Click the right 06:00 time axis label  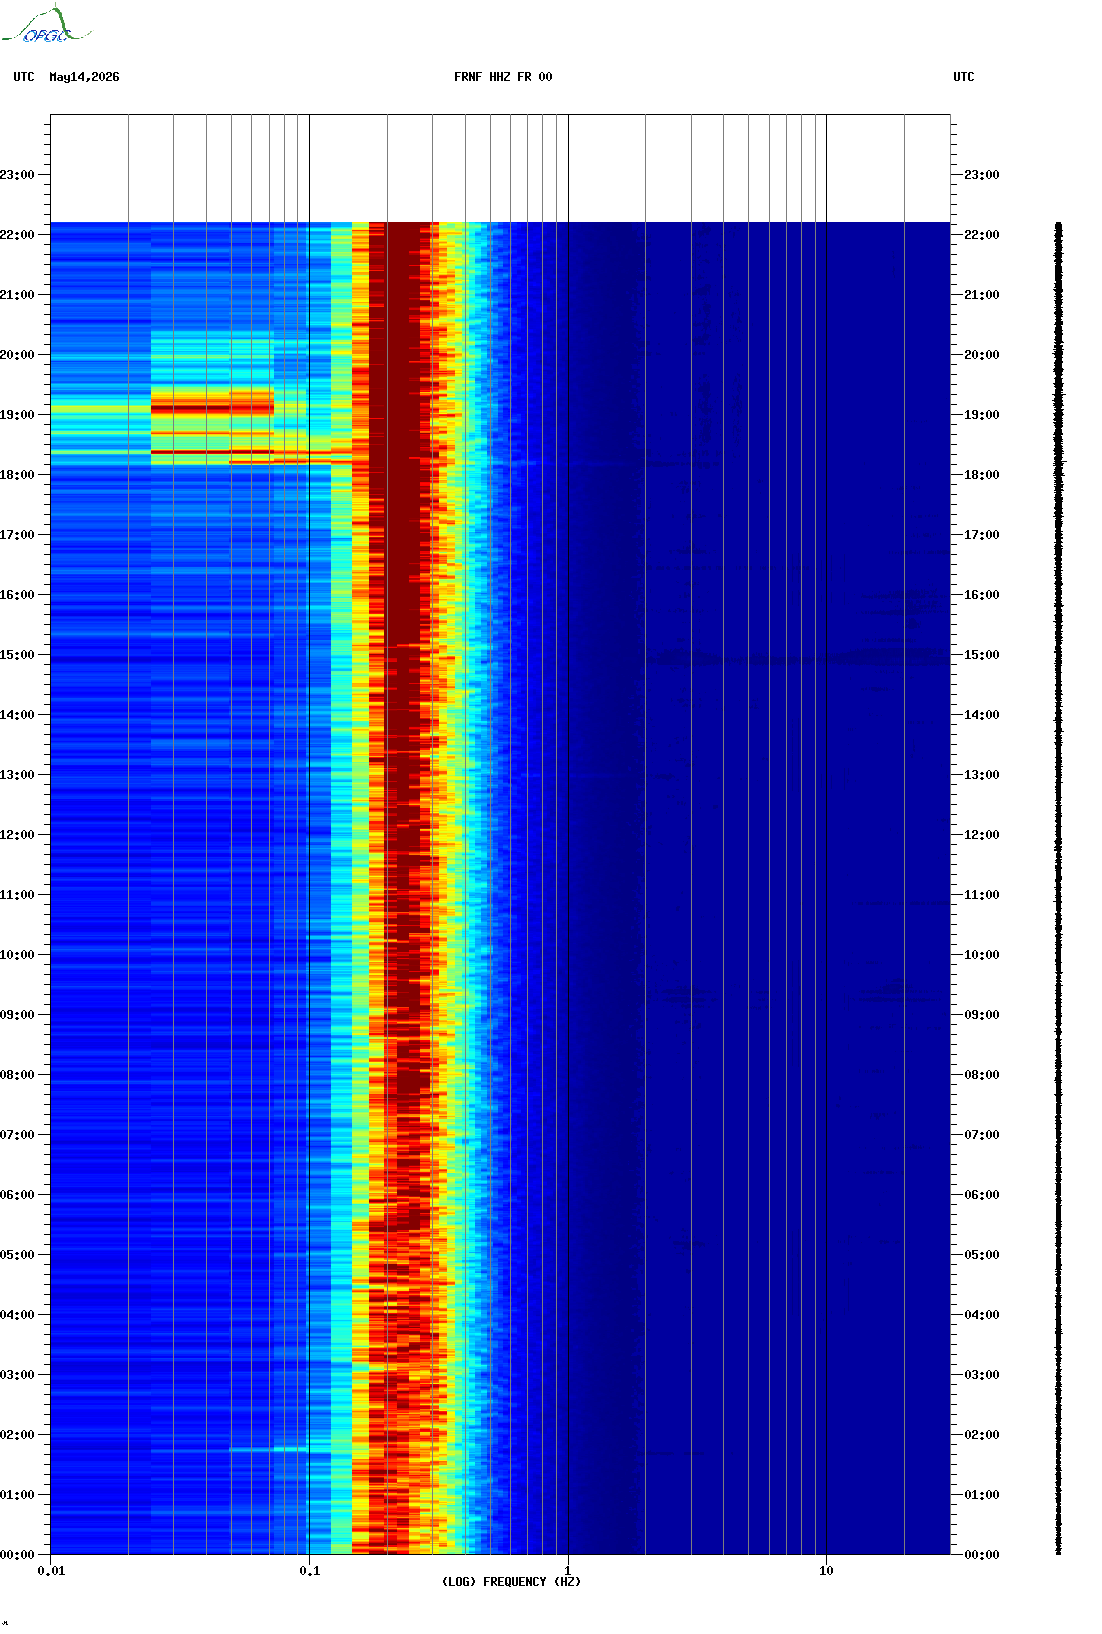(x=981, y=1195)
